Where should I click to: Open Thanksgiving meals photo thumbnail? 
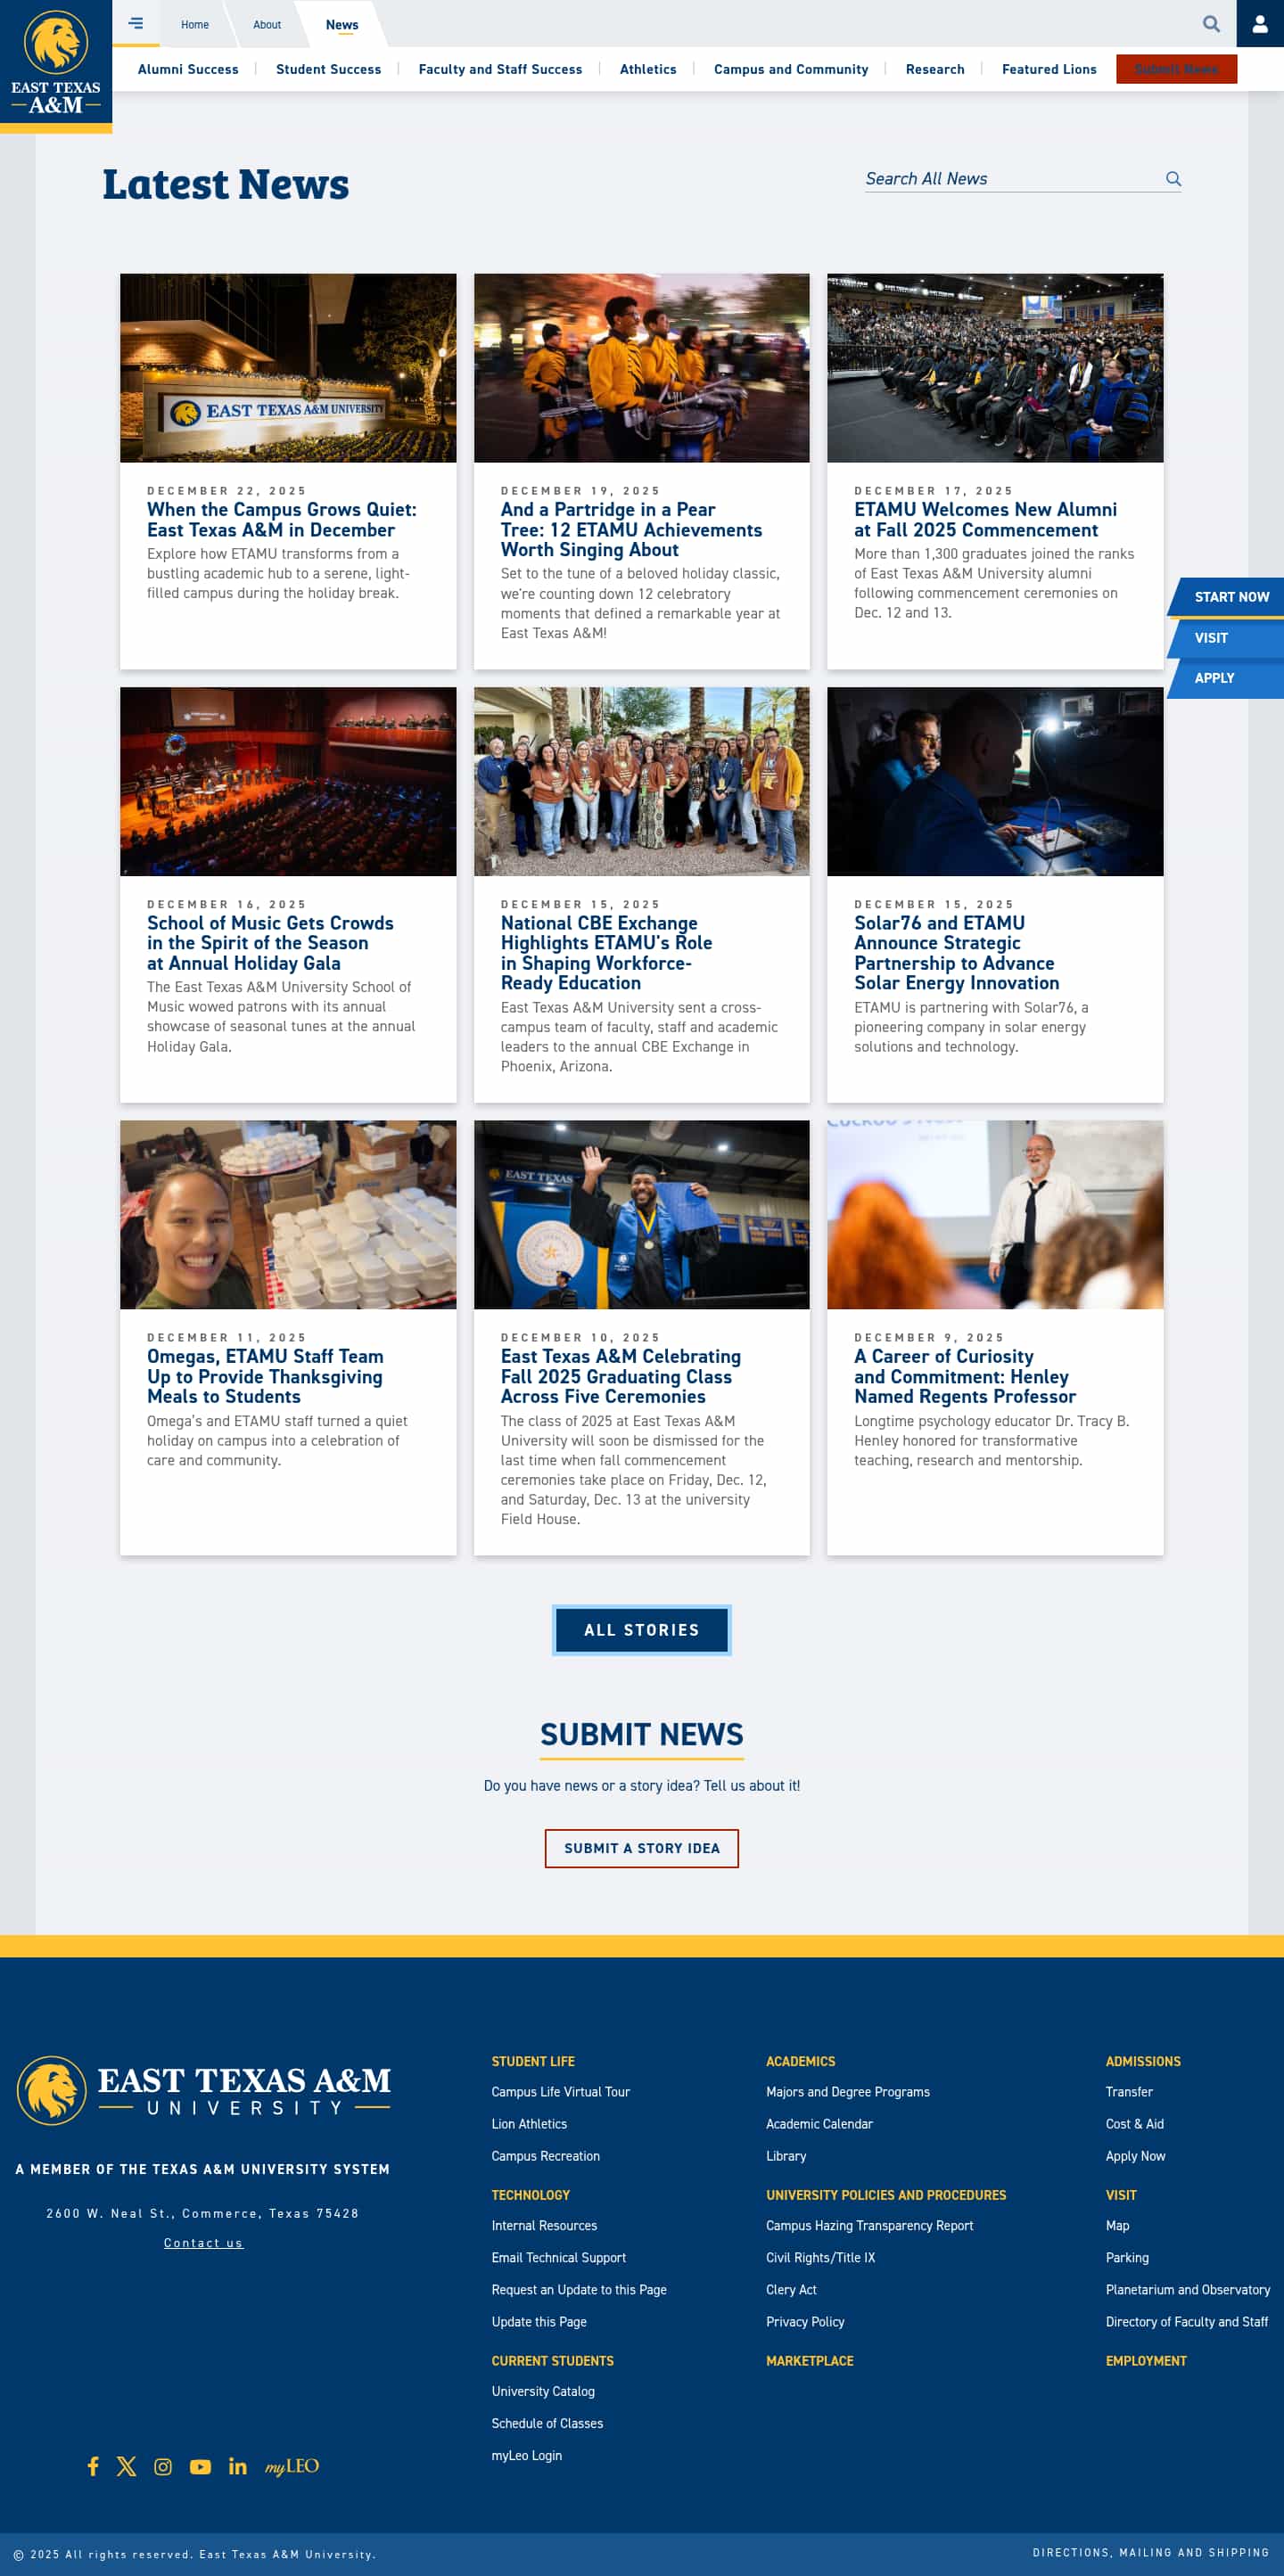pyautogui.click(x=288, y=1214)
